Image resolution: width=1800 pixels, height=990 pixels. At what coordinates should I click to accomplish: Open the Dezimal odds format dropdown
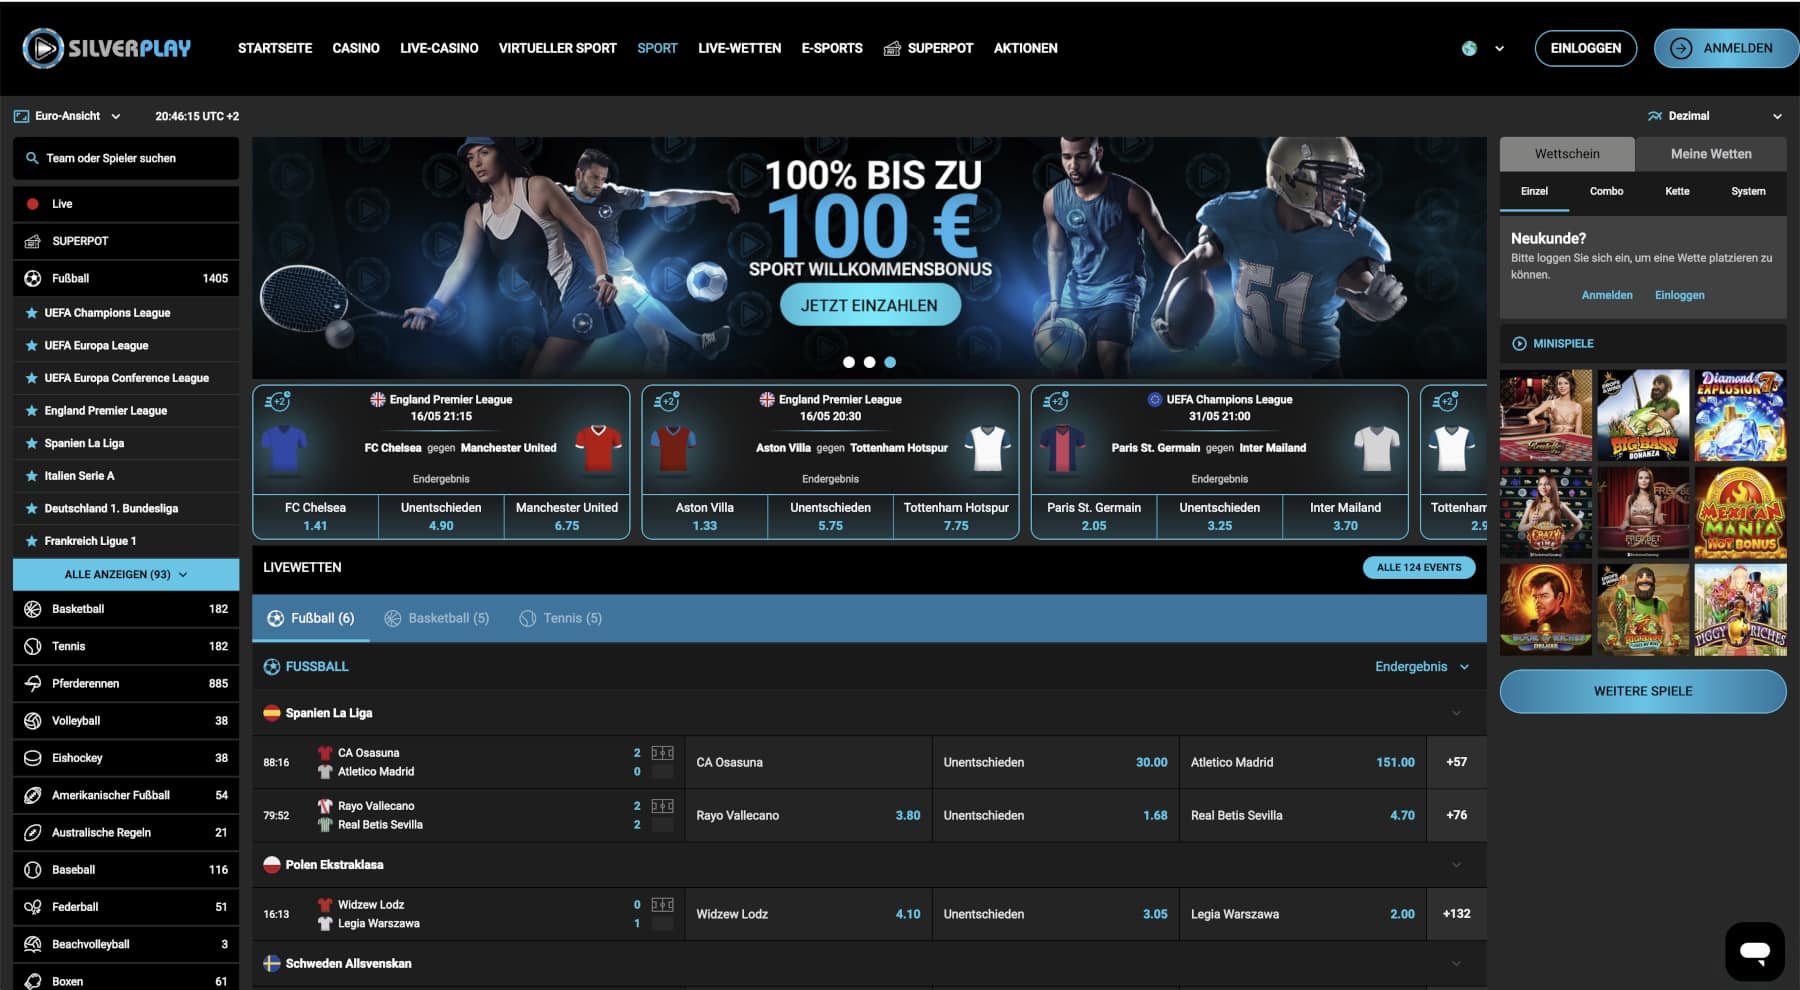coord(1715,116)
